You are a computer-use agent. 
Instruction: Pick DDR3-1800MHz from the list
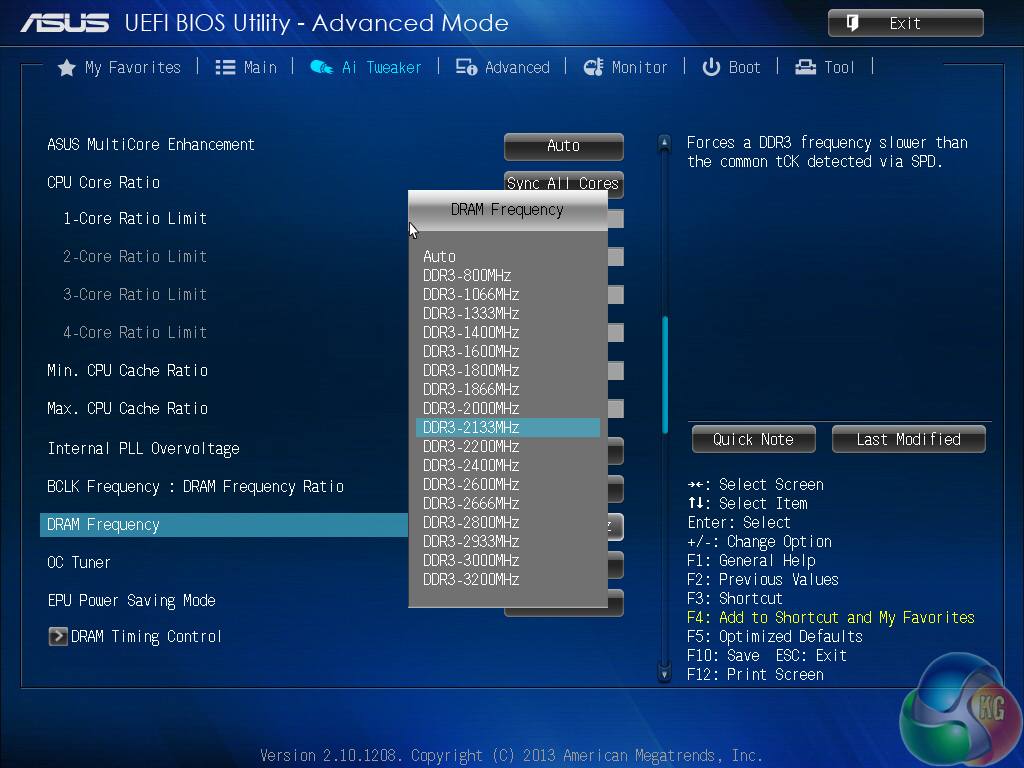507,370
